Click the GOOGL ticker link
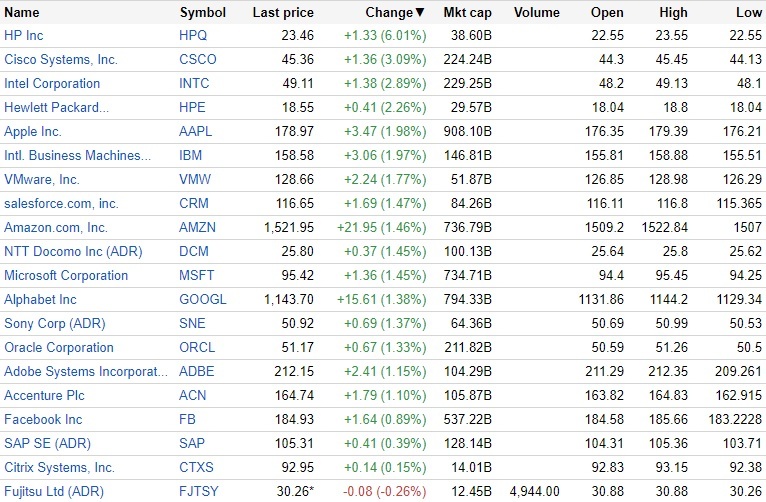Viewport: 766px width, 502px height. coord(203,300)
